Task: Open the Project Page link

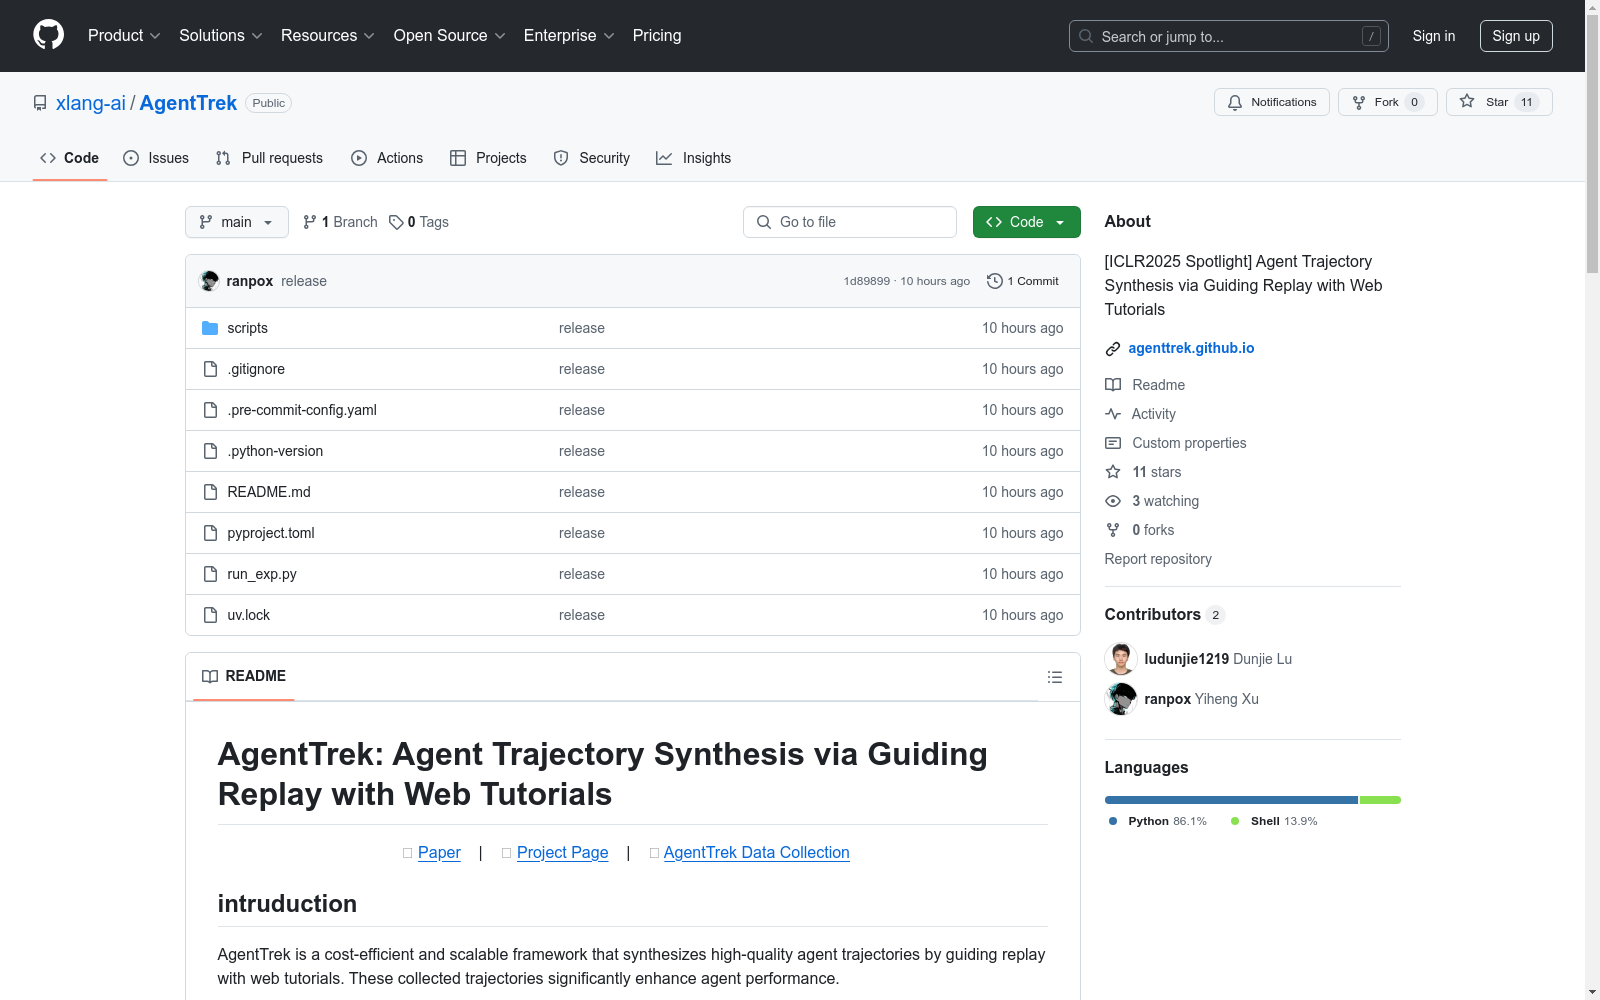Action: tap(562, 852)
